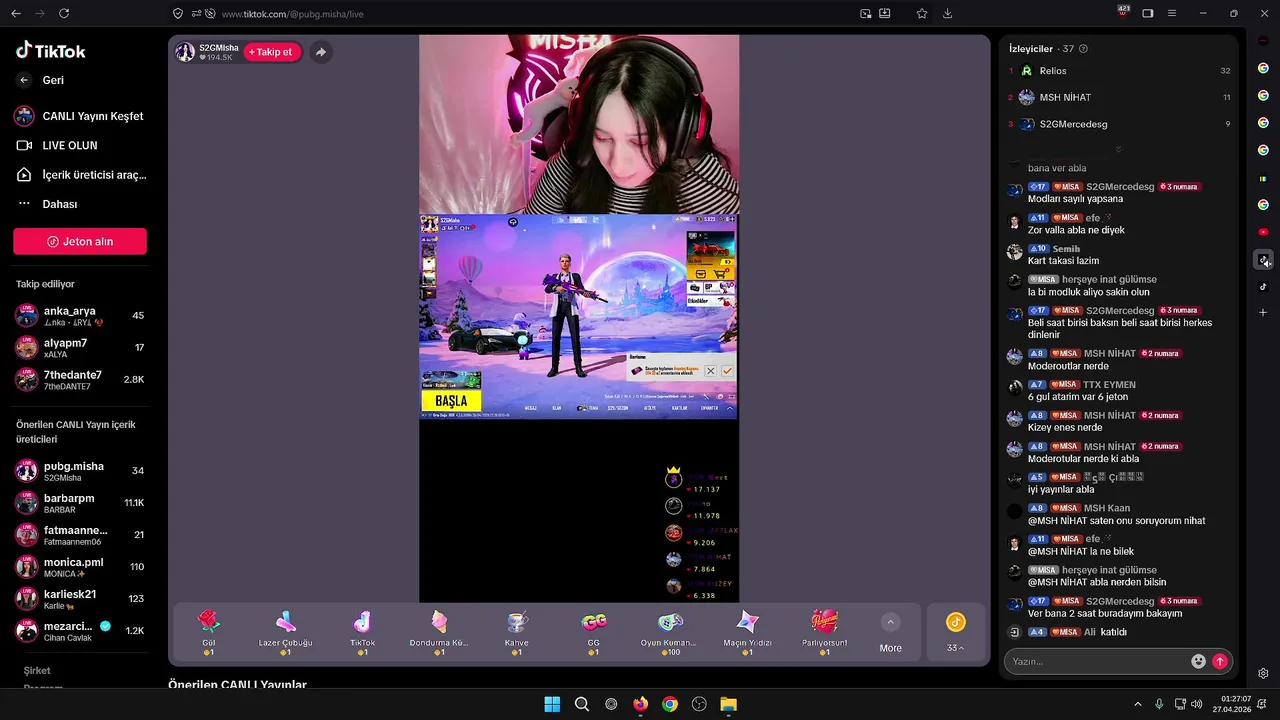Open the vertical tabs sidebar settings gear
The height and width of the screenshot is (720, 1280).
[1263, 674]
